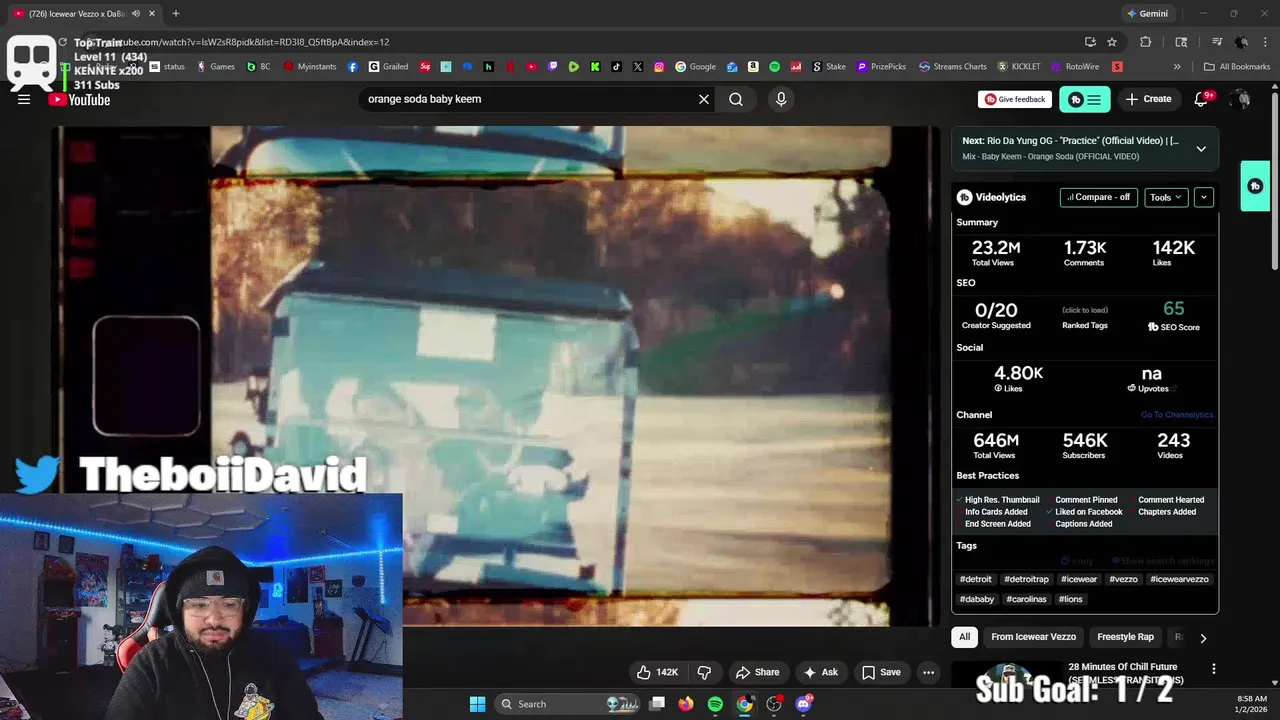
Task: Save the video to a playlist
Action: coord(881,672)
